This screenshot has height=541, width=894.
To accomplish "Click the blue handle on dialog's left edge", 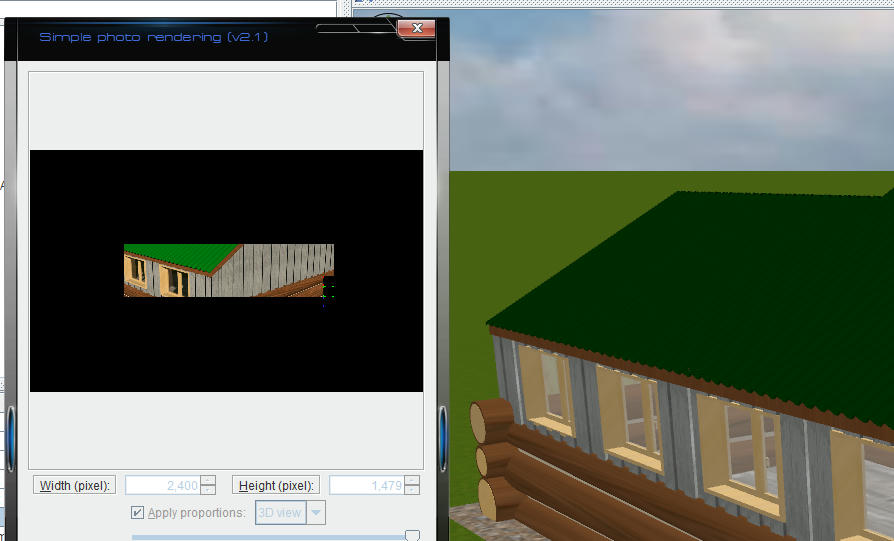I will coord(11,438).
